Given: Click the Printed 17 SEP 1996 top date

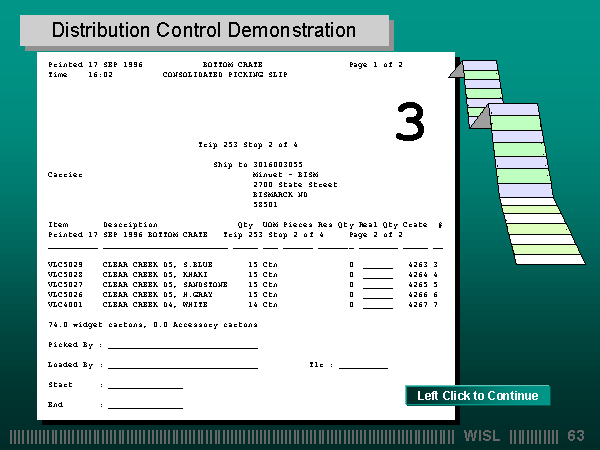Looking at the screenshot, I should (95, 64).
